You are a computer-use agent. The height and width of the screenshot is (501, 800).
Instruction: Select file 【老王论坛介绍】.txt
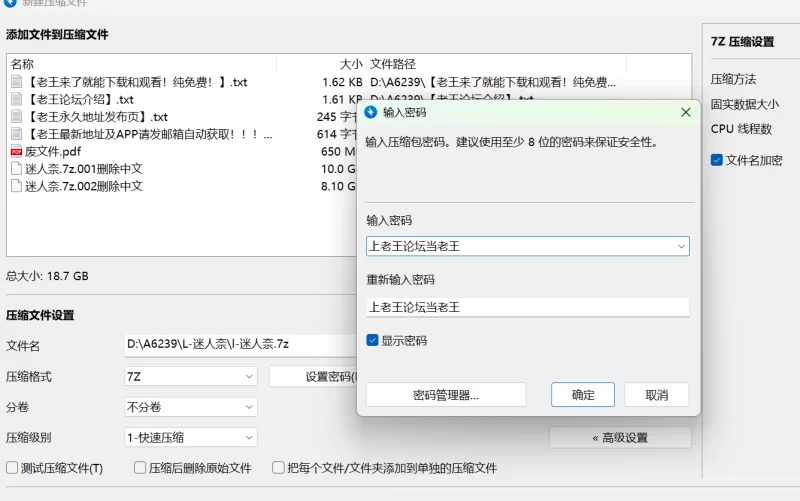pyautogui.click(x=79, y=99)
